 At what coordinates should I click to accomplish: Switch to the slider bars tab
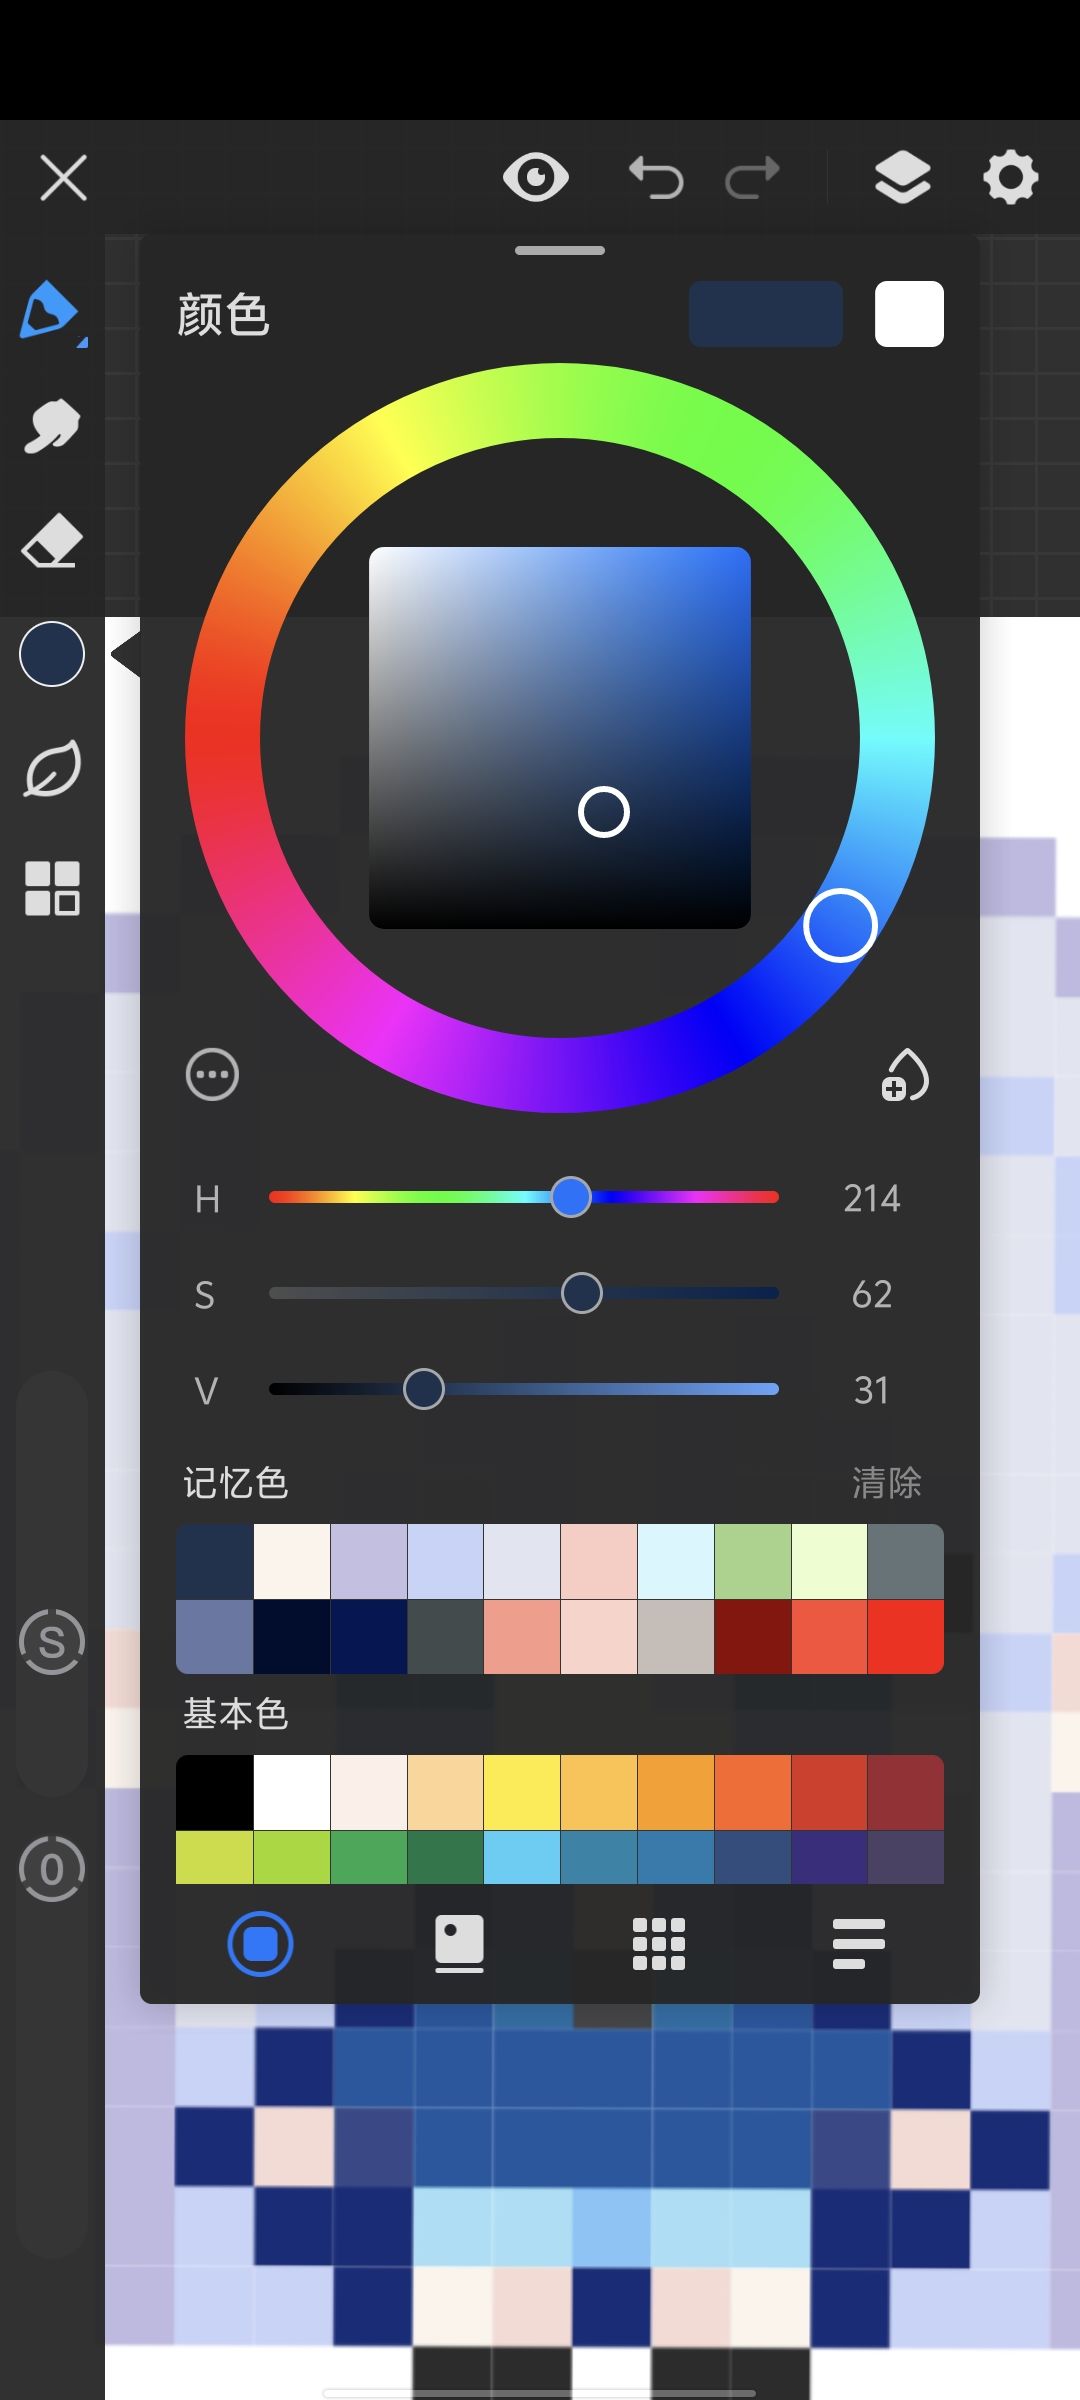click(x=858, y=1944)
